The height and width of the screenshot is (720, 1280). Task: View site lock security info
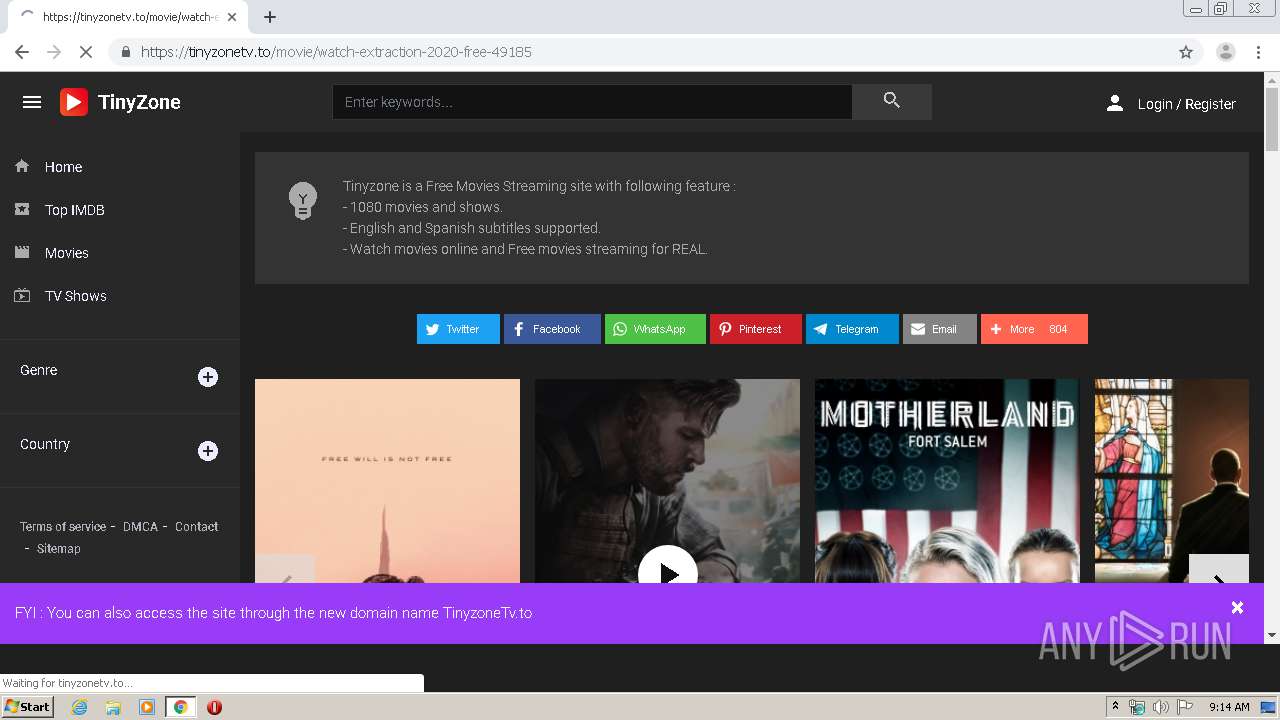[125, 52]
